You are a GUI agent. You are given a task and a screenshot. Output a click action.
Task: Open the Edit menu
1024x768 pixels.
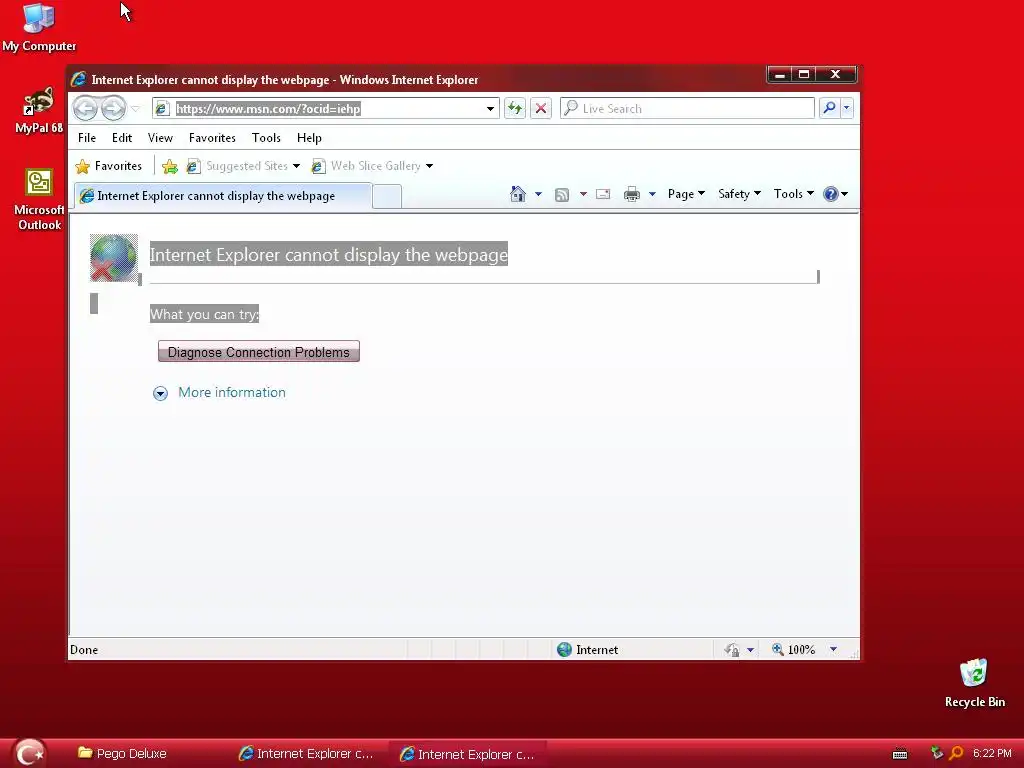(121, 138)
